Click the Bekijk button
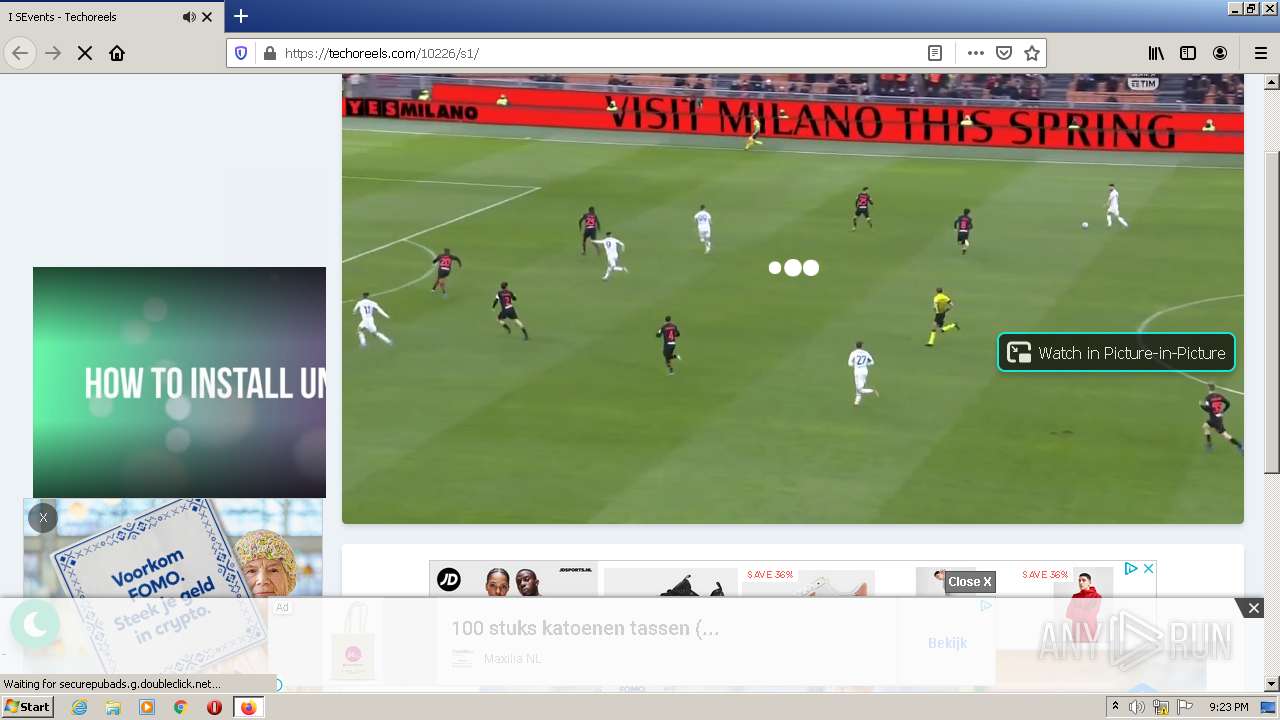 click(947, 643)
